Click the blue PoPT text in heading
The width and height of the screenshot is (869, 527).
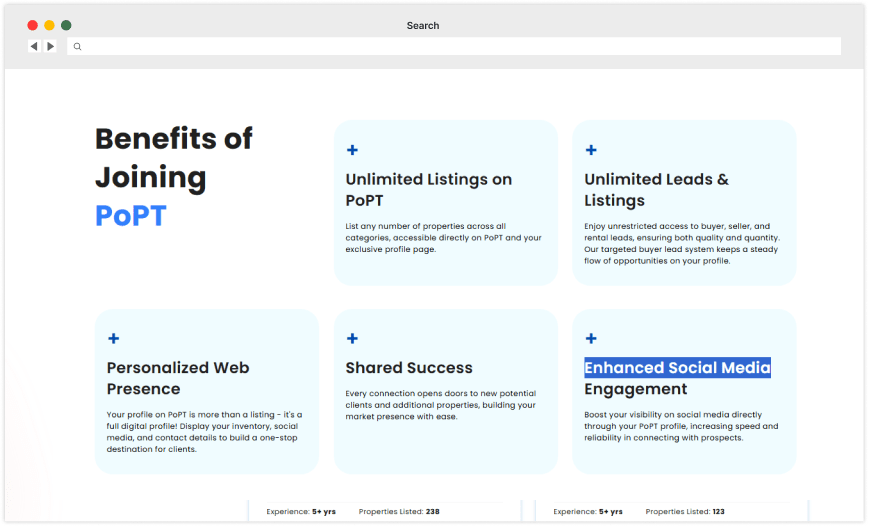(x=130, y=215)
